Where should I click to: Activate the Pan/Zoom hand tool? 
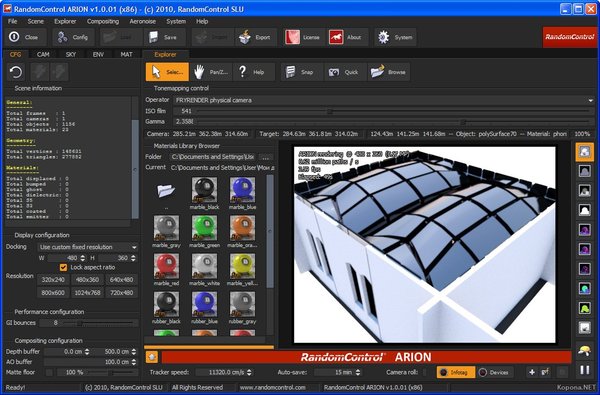coord(211,72)
